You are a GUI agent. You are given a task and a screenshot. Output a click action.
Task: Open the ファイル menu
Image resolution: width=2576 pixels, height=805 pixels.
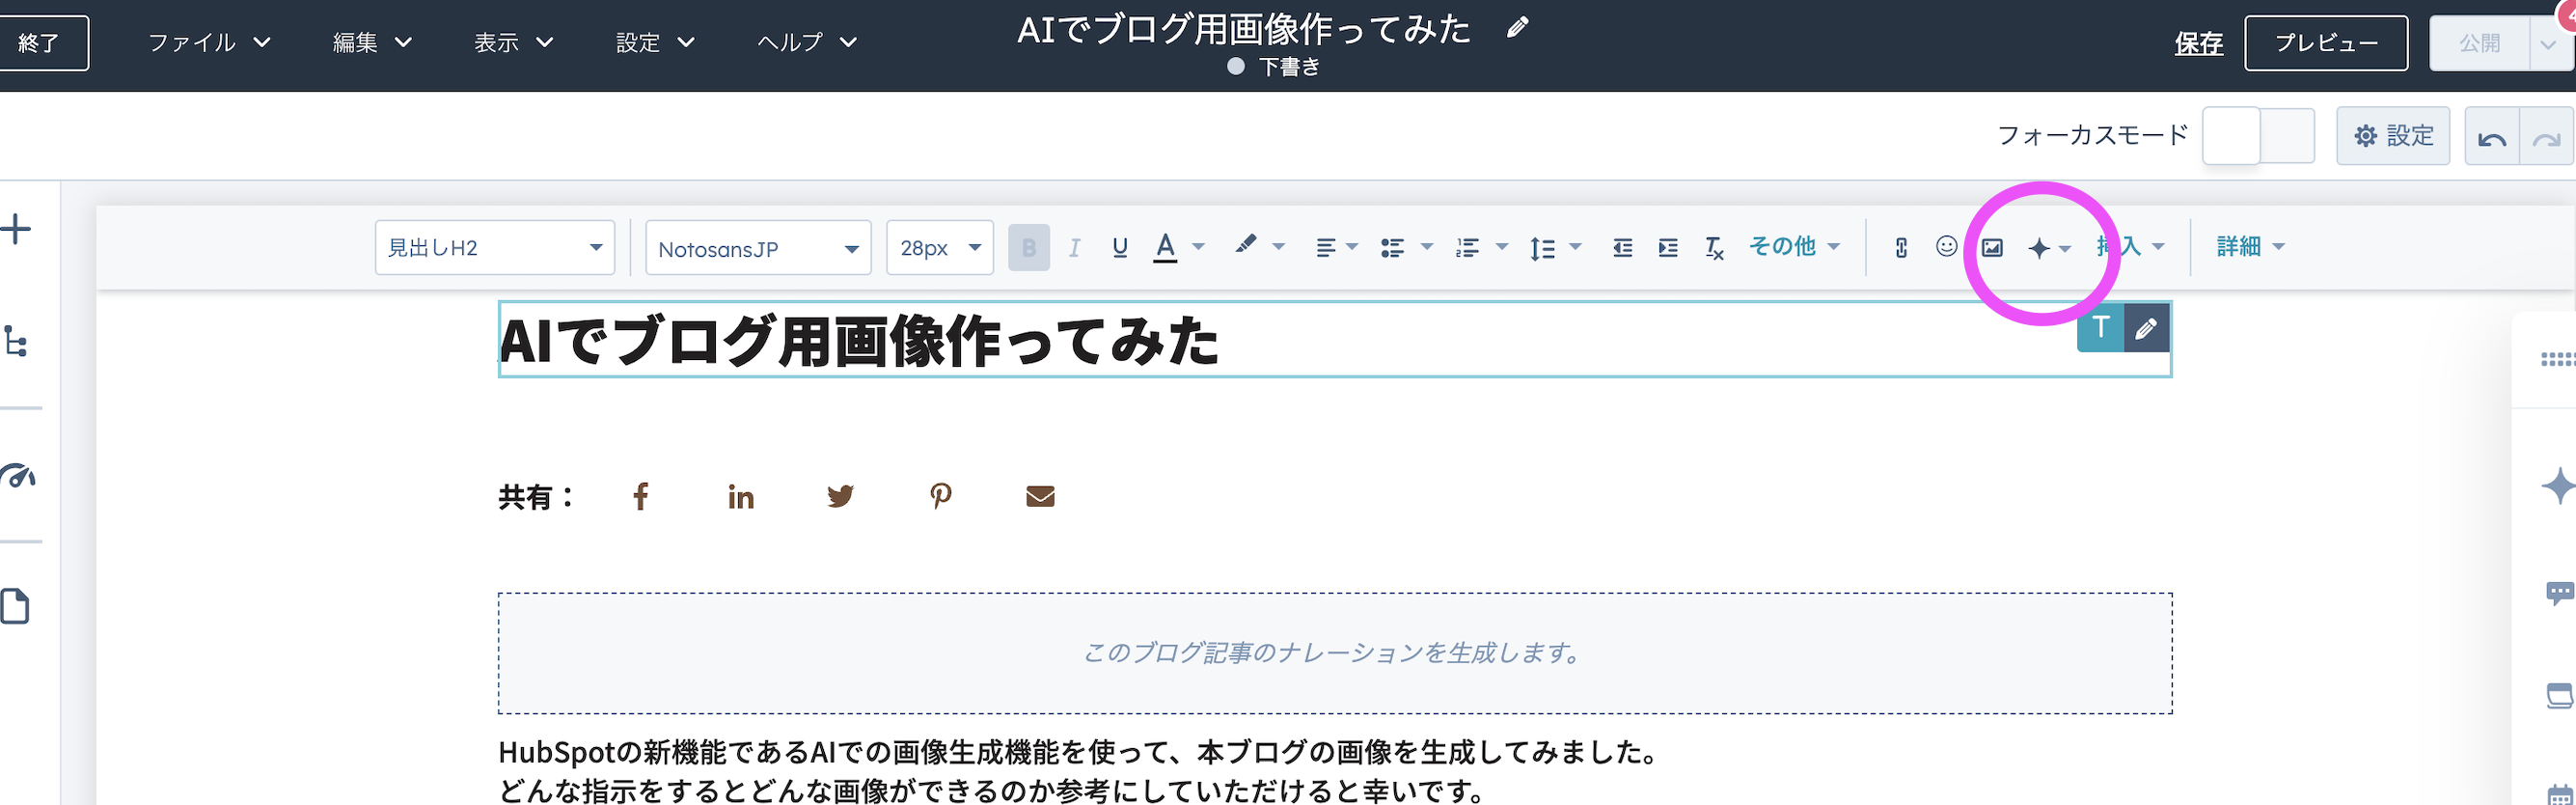(x=208, y=42)
